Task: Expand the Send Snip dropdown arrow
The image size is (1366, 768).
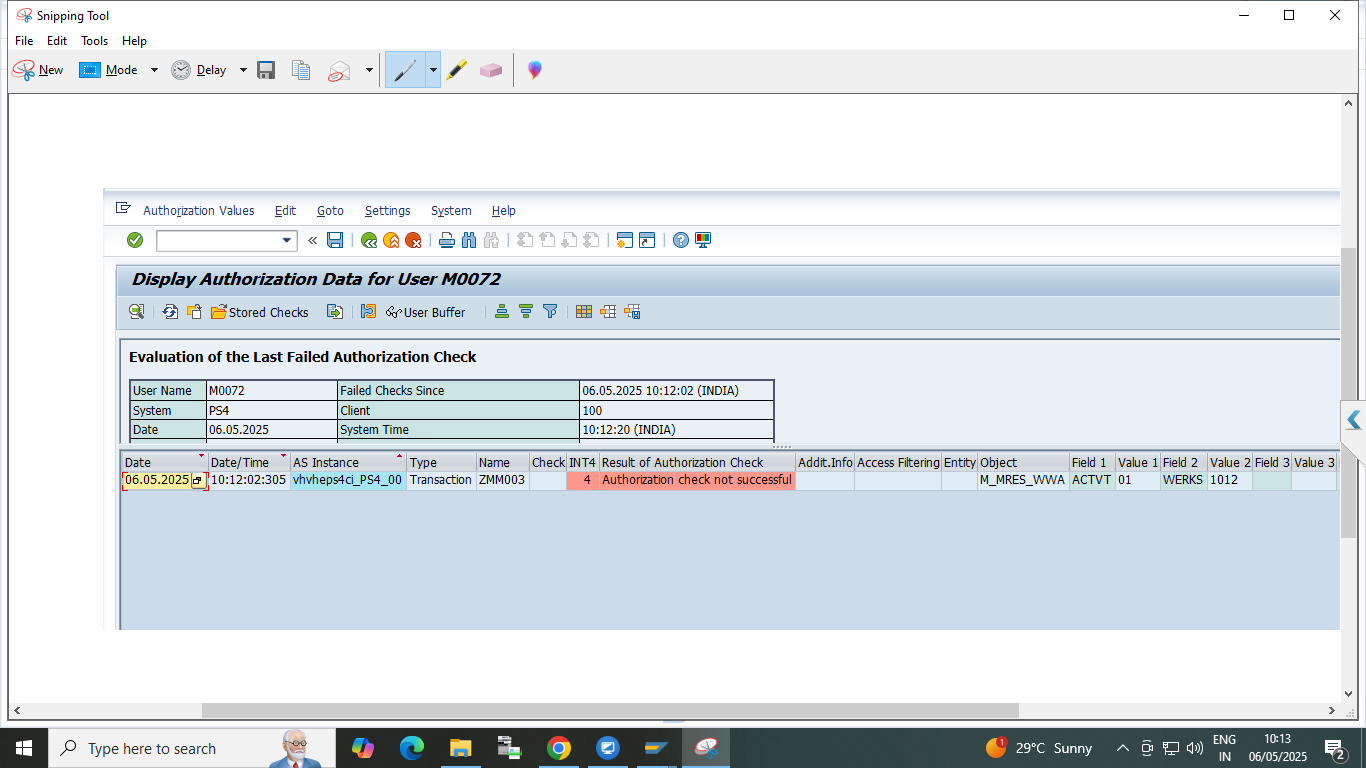Action: 369,70
